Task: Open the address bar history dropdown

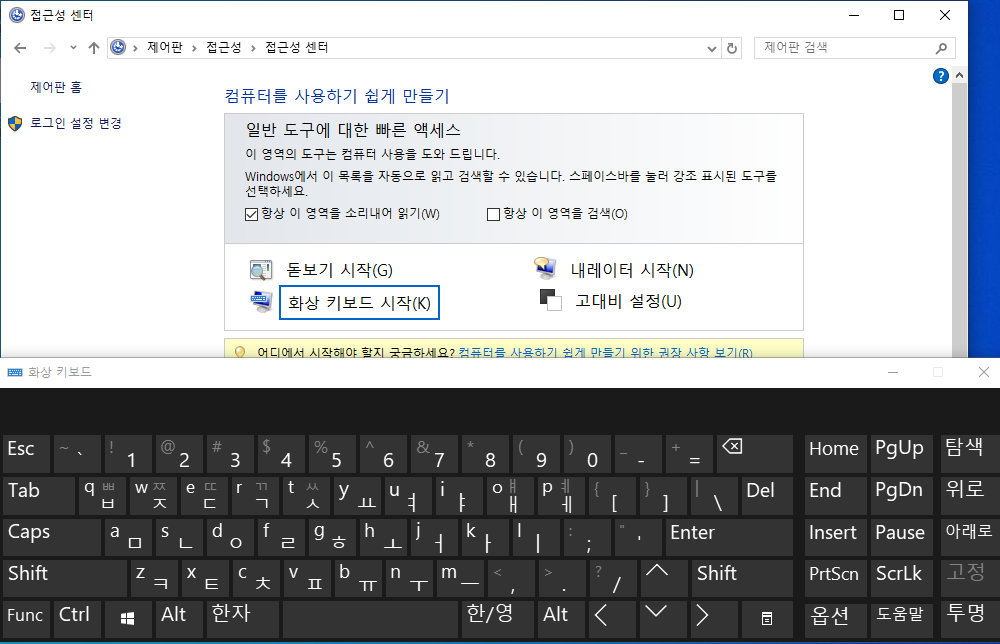Action: 710,47
